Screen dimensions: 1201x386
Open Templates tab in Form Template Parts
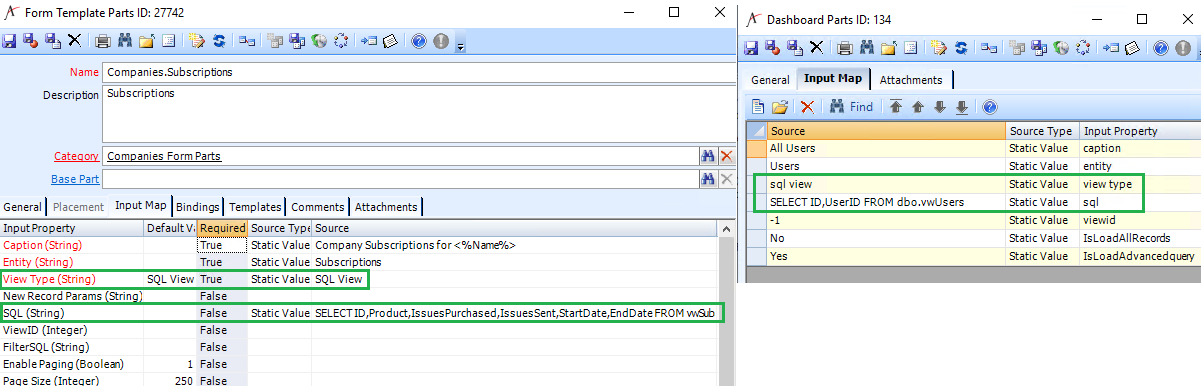click(255, 207)
